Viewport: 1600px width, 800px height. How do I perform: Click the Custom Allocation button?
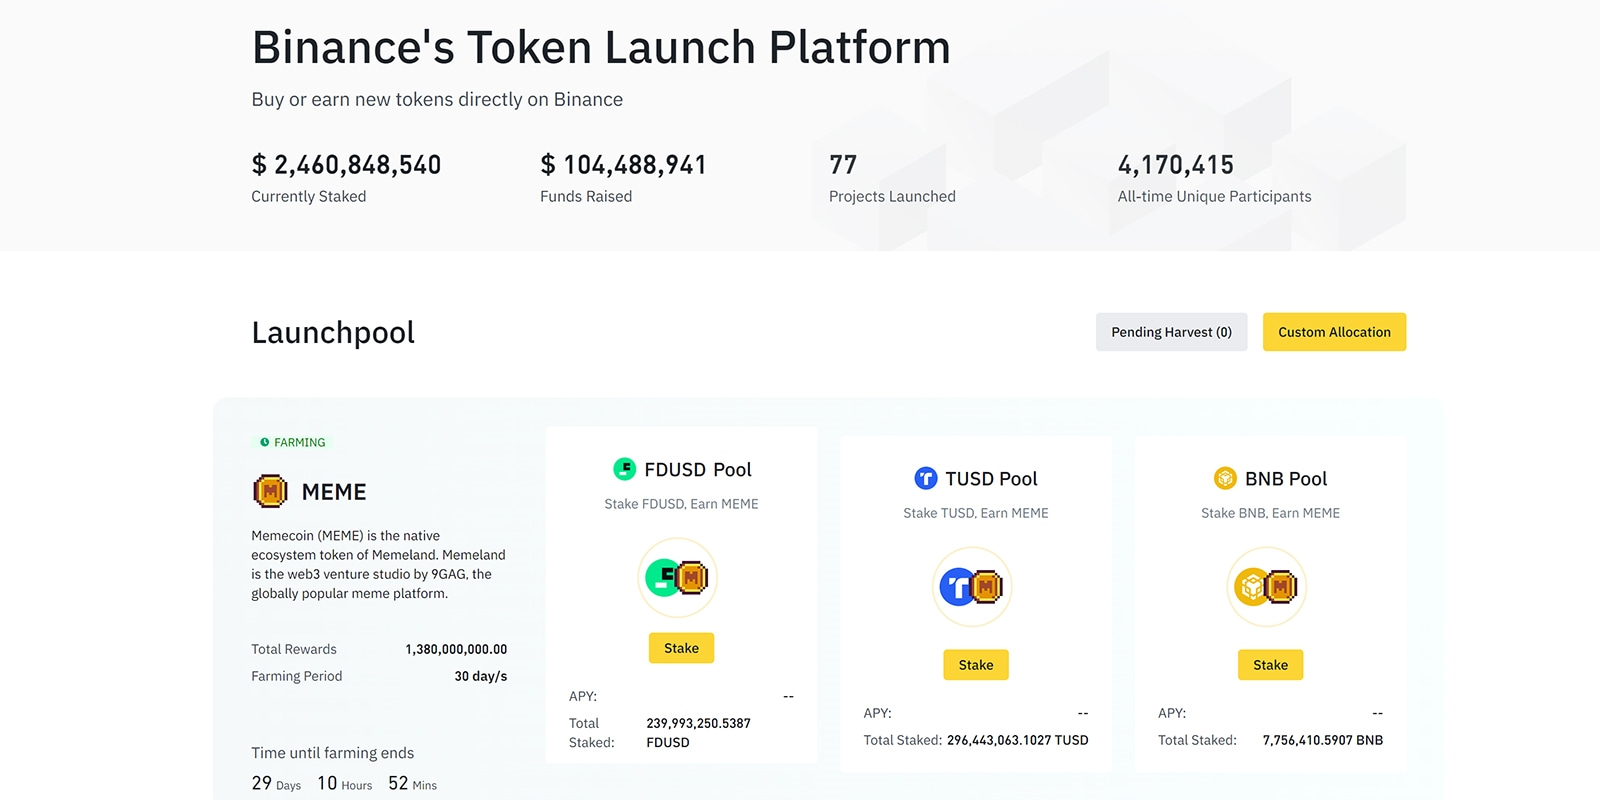pos(1334,332)
